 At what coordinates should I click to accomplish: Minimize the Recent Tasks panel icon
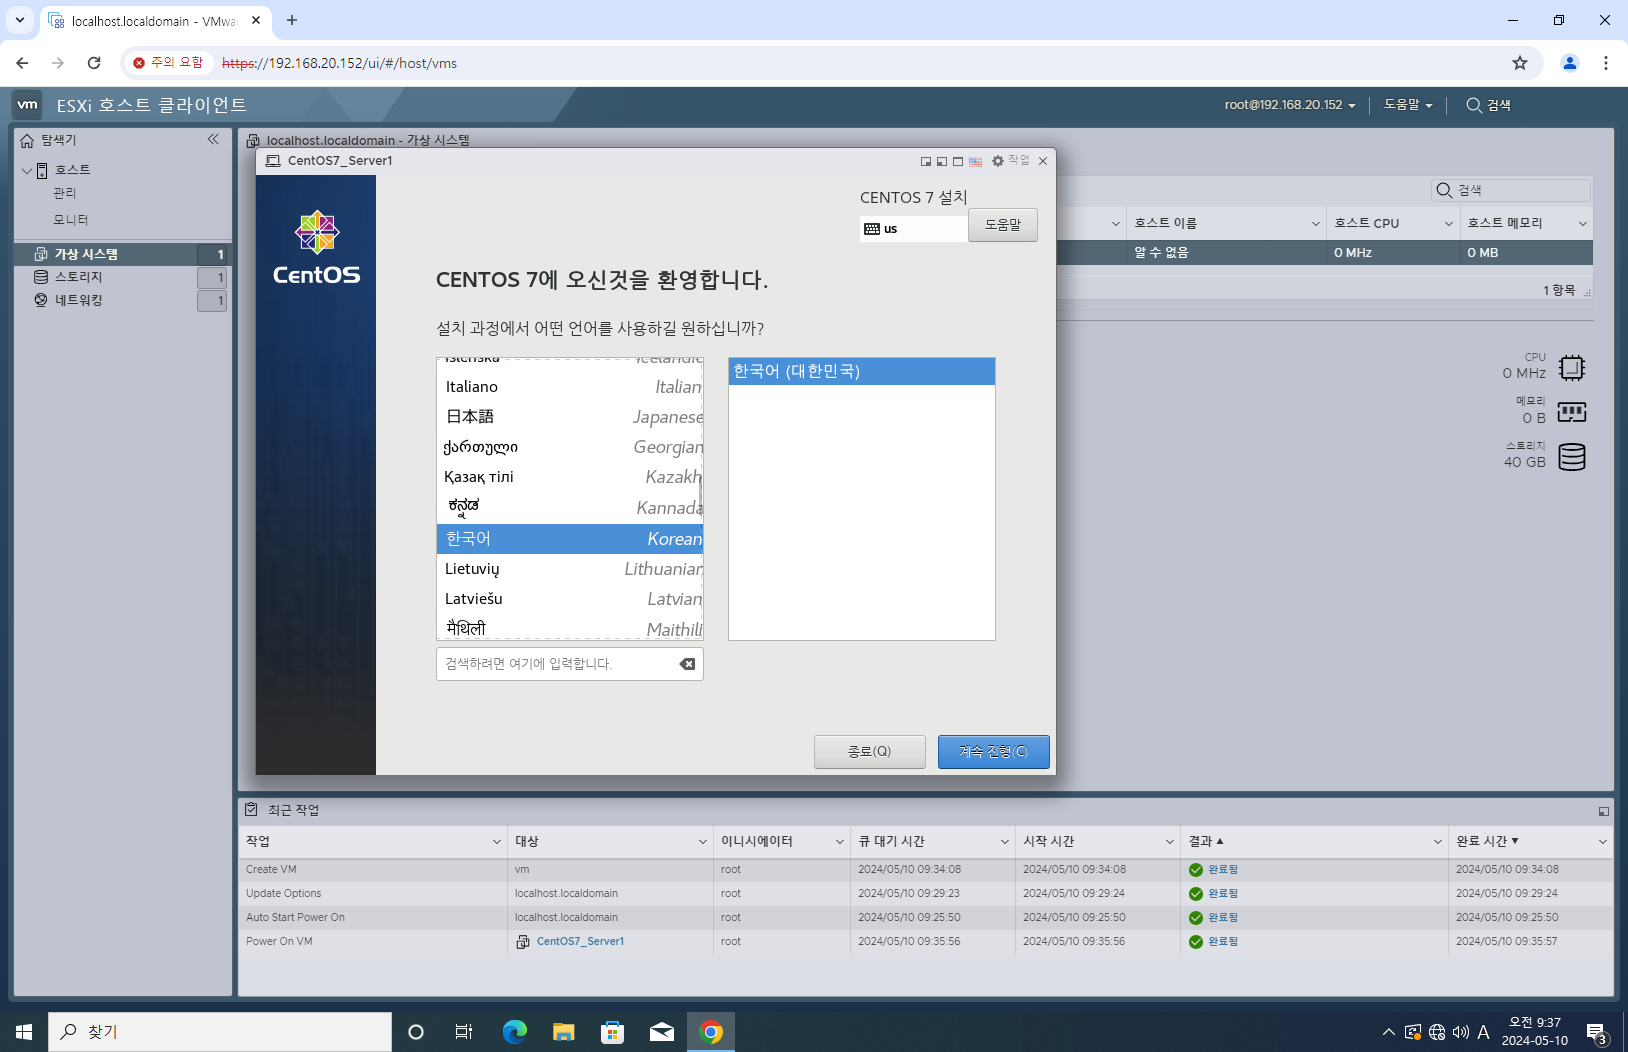pyautogui.click(x=1603, y=811)
